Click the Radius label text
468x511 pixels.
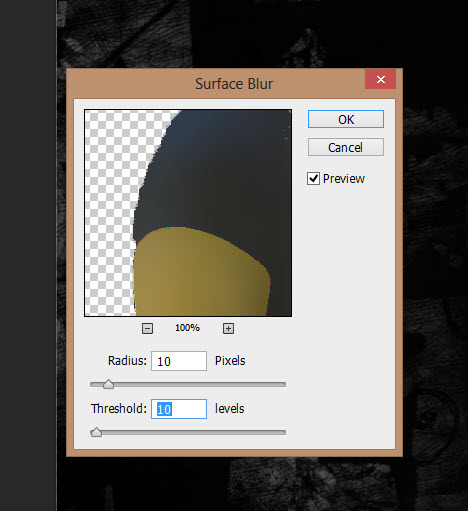(x=127, y=361)
